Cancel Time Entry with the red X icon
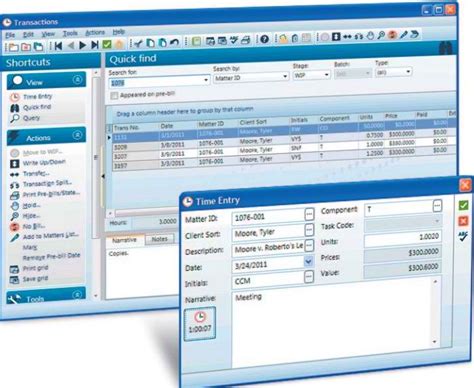This screenshot has height=388, width=474. point(463,221)
